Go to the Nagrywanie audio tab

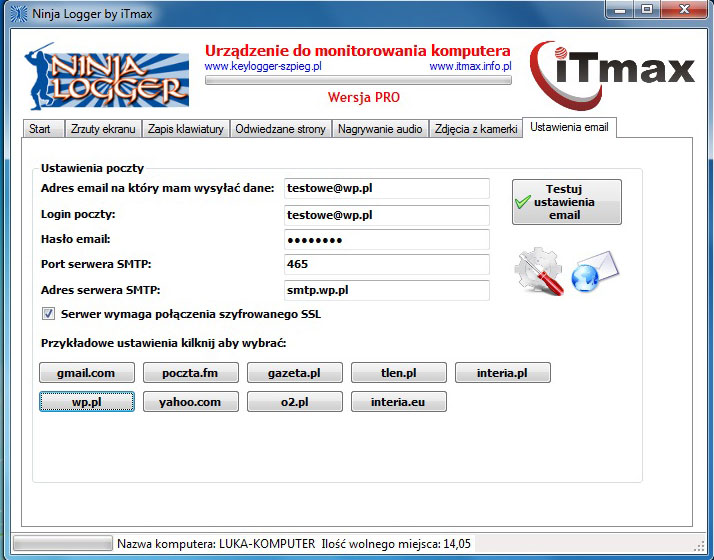click(380, 129)
